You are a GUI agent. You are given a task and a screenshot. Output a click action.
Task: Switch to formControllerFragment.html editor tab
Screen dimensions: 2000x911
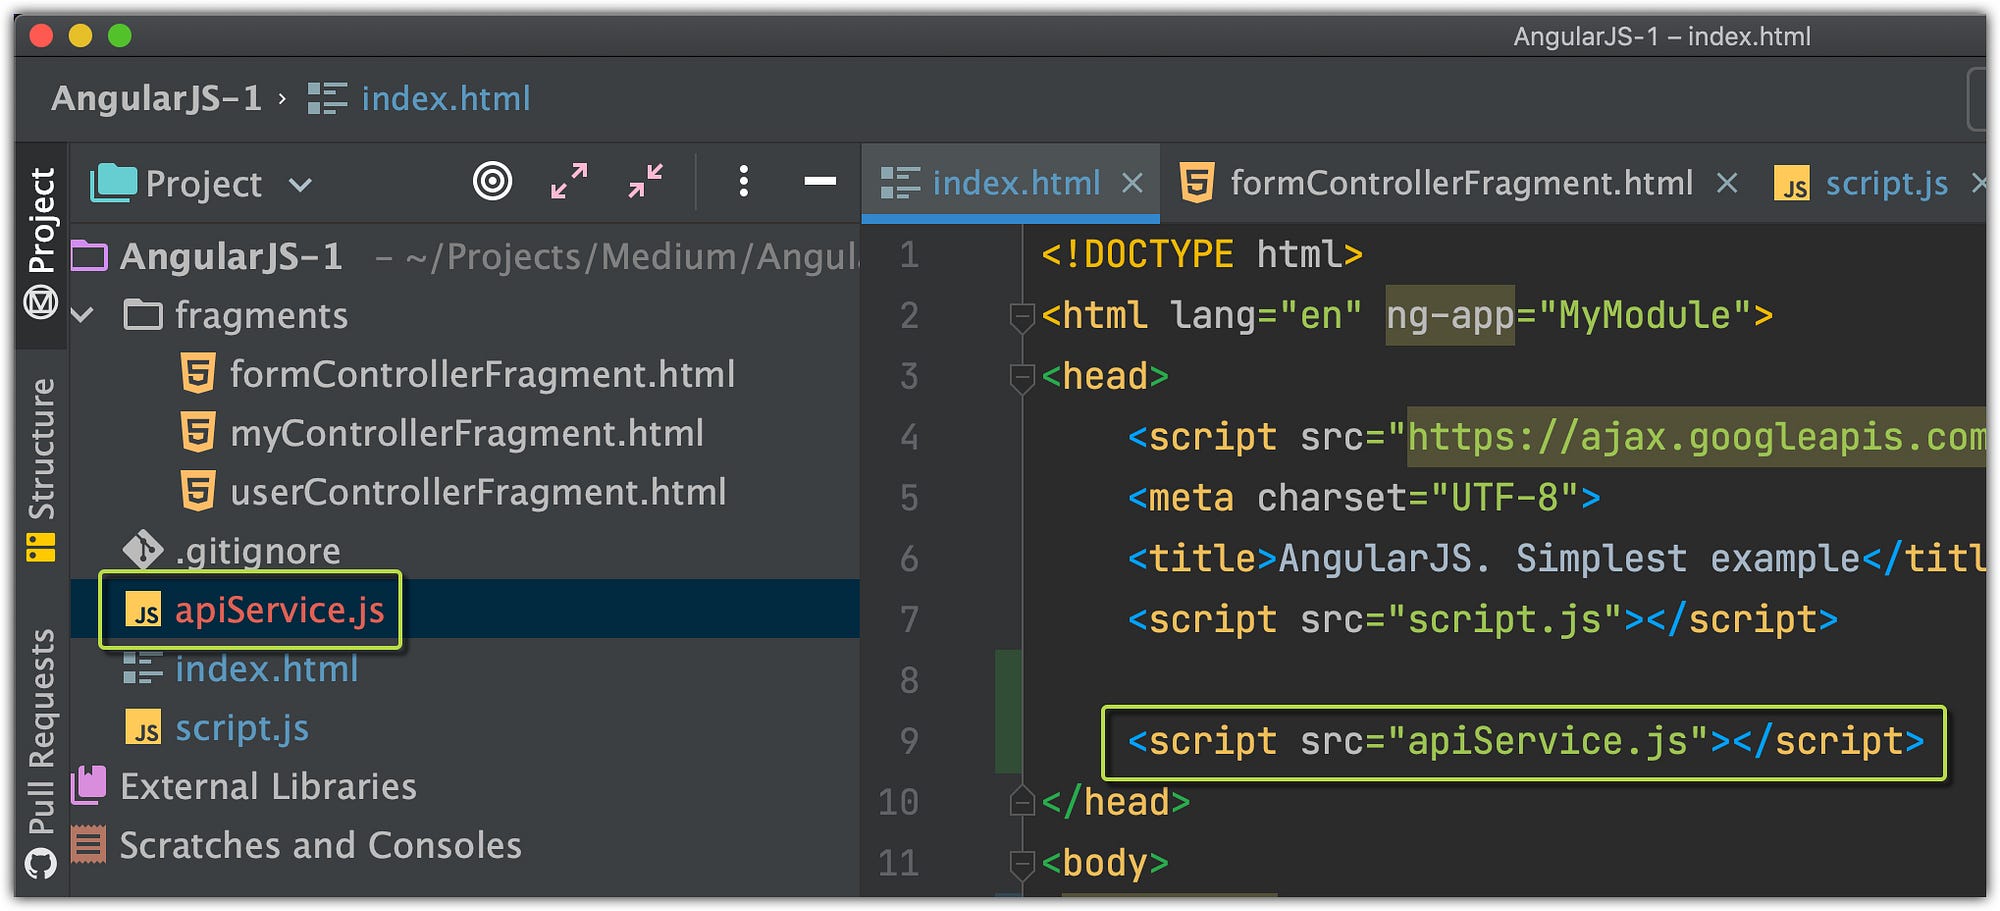1461,183
